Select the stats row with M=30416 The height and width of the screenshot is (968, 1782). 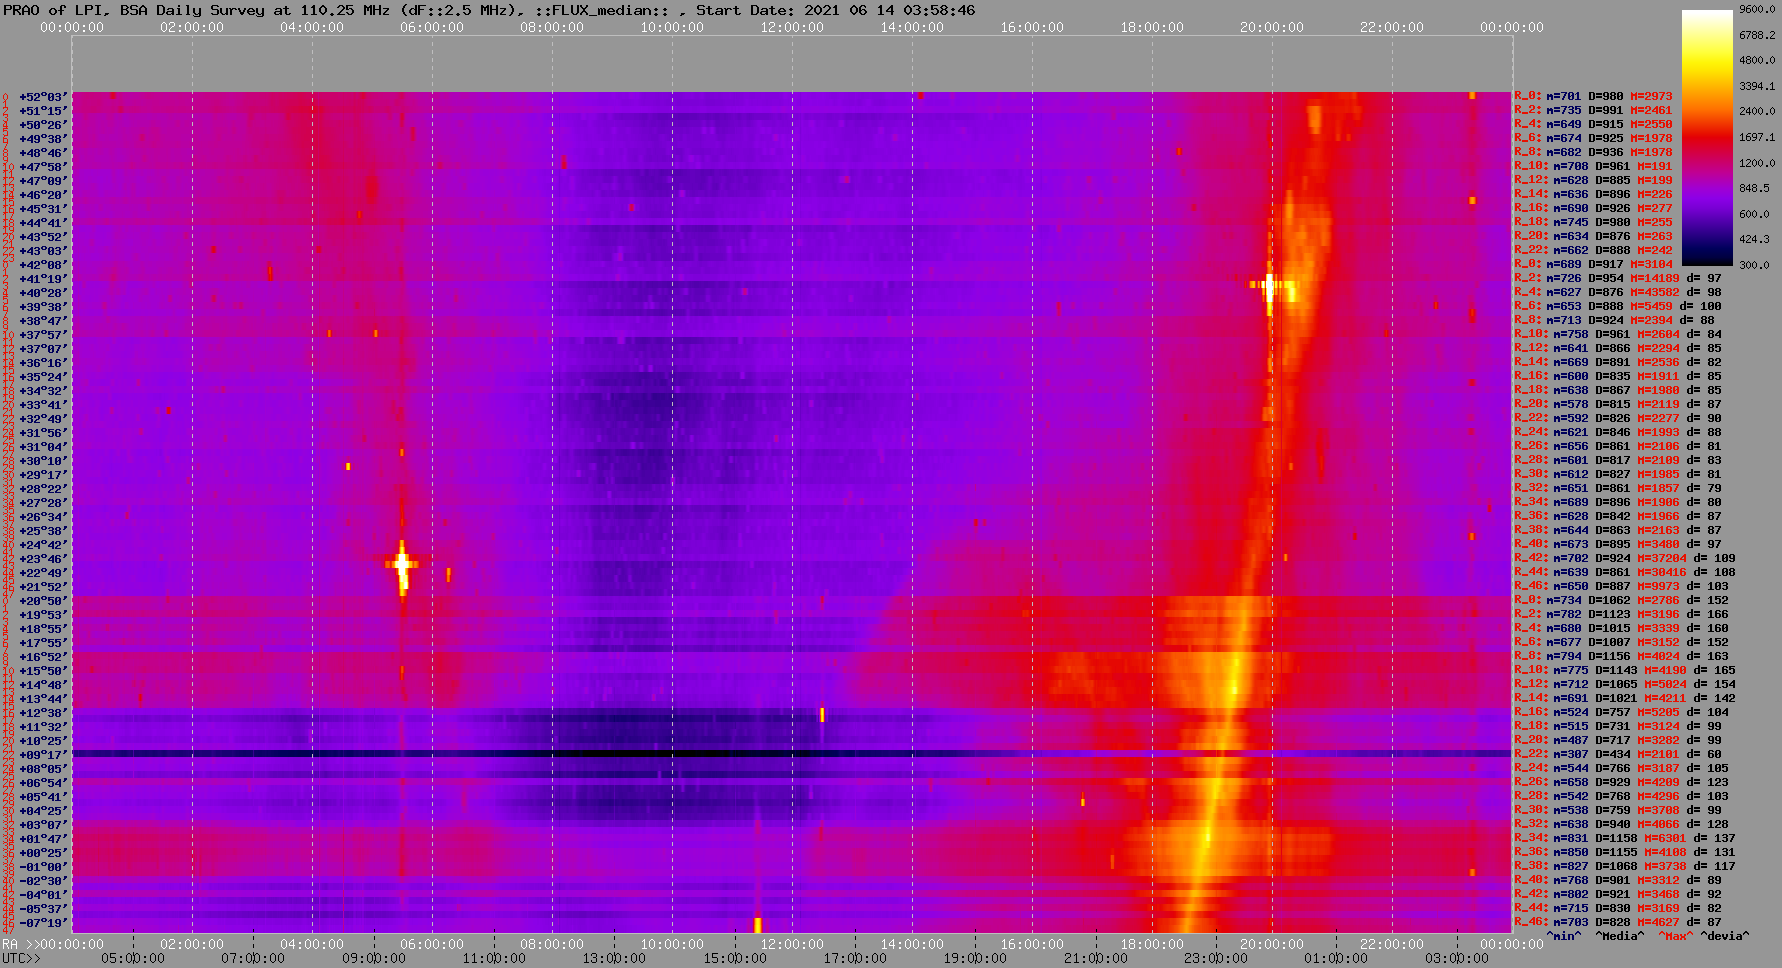1625,573
